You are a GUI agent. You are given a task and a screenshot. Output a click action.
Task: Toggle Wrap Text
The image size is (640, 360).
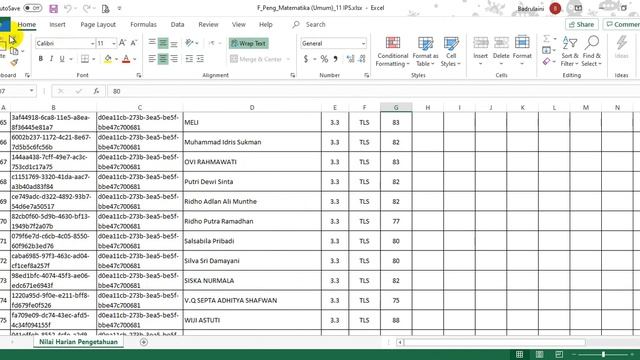point(249,43)
